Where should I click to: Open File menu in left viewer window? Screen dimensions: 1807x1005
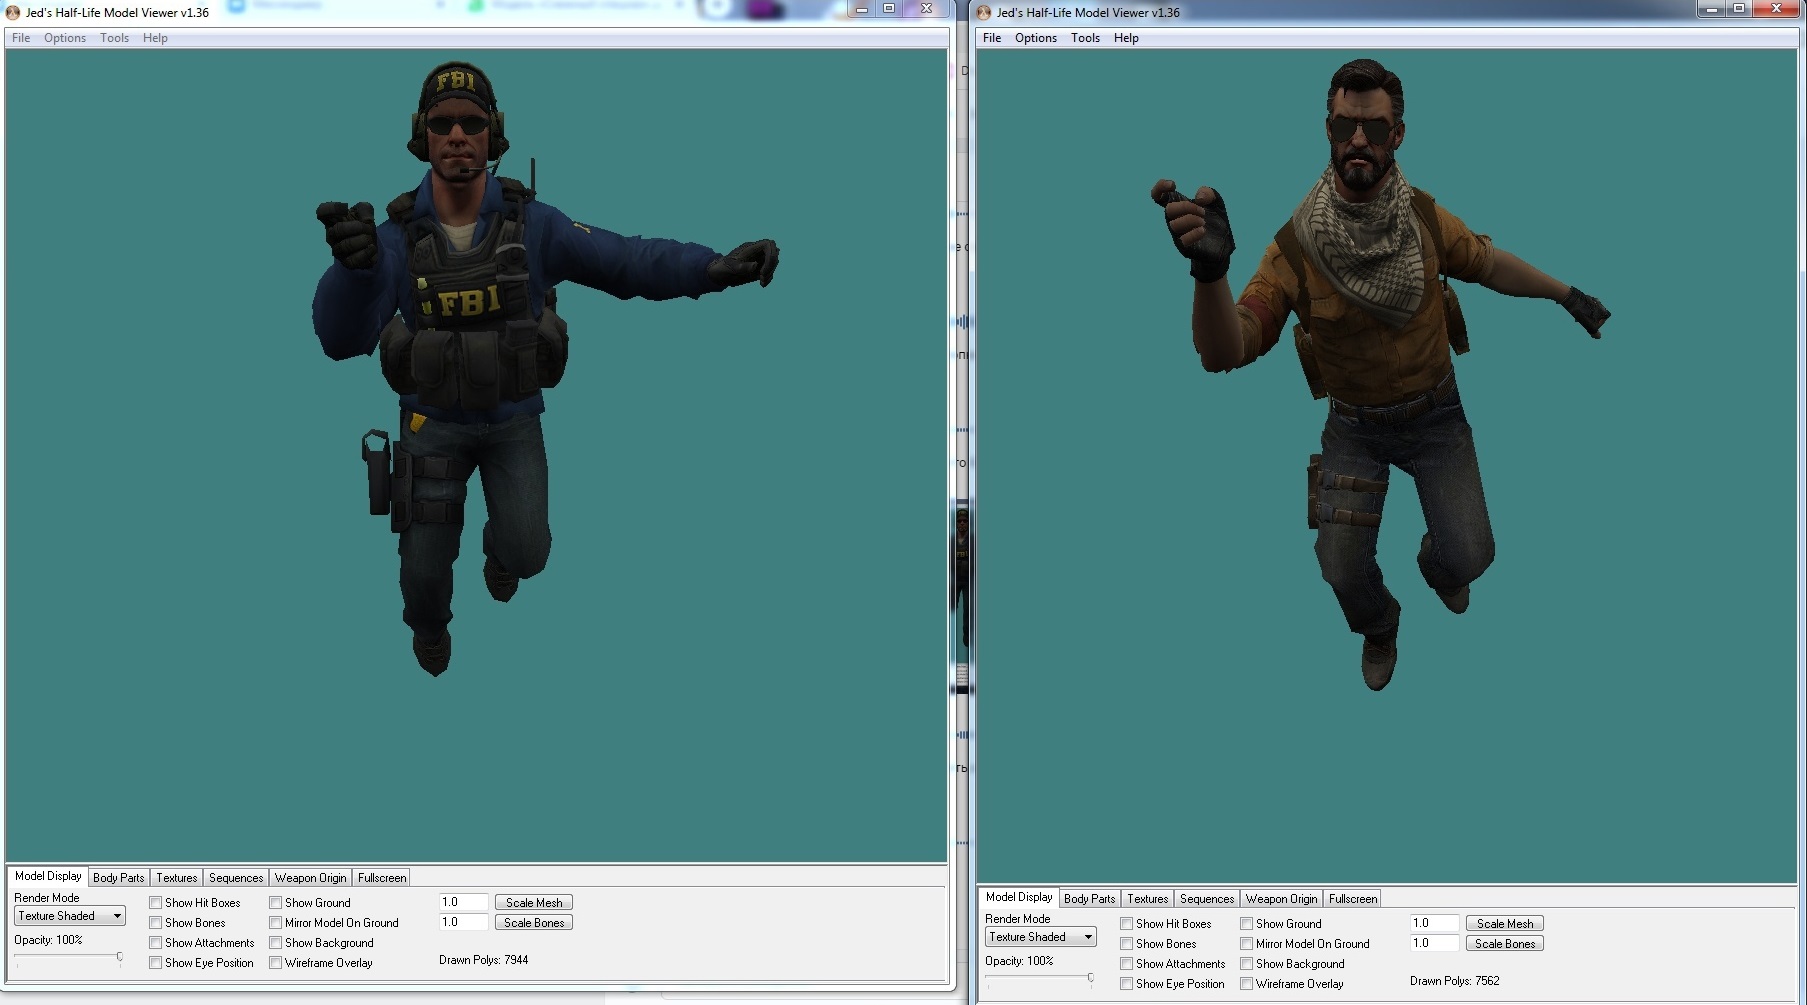(21, 38)
